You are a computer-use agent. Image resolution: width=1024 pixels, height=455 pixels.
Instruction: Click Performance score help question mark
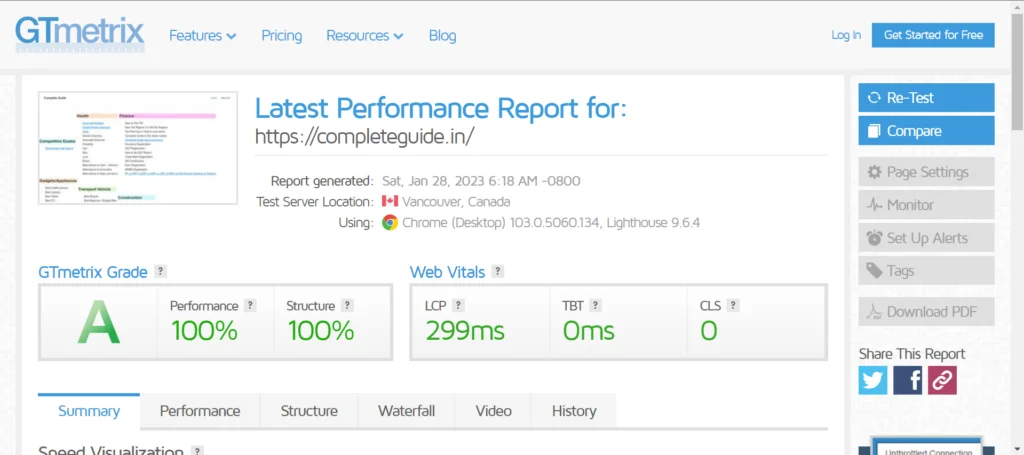[249, 305]
